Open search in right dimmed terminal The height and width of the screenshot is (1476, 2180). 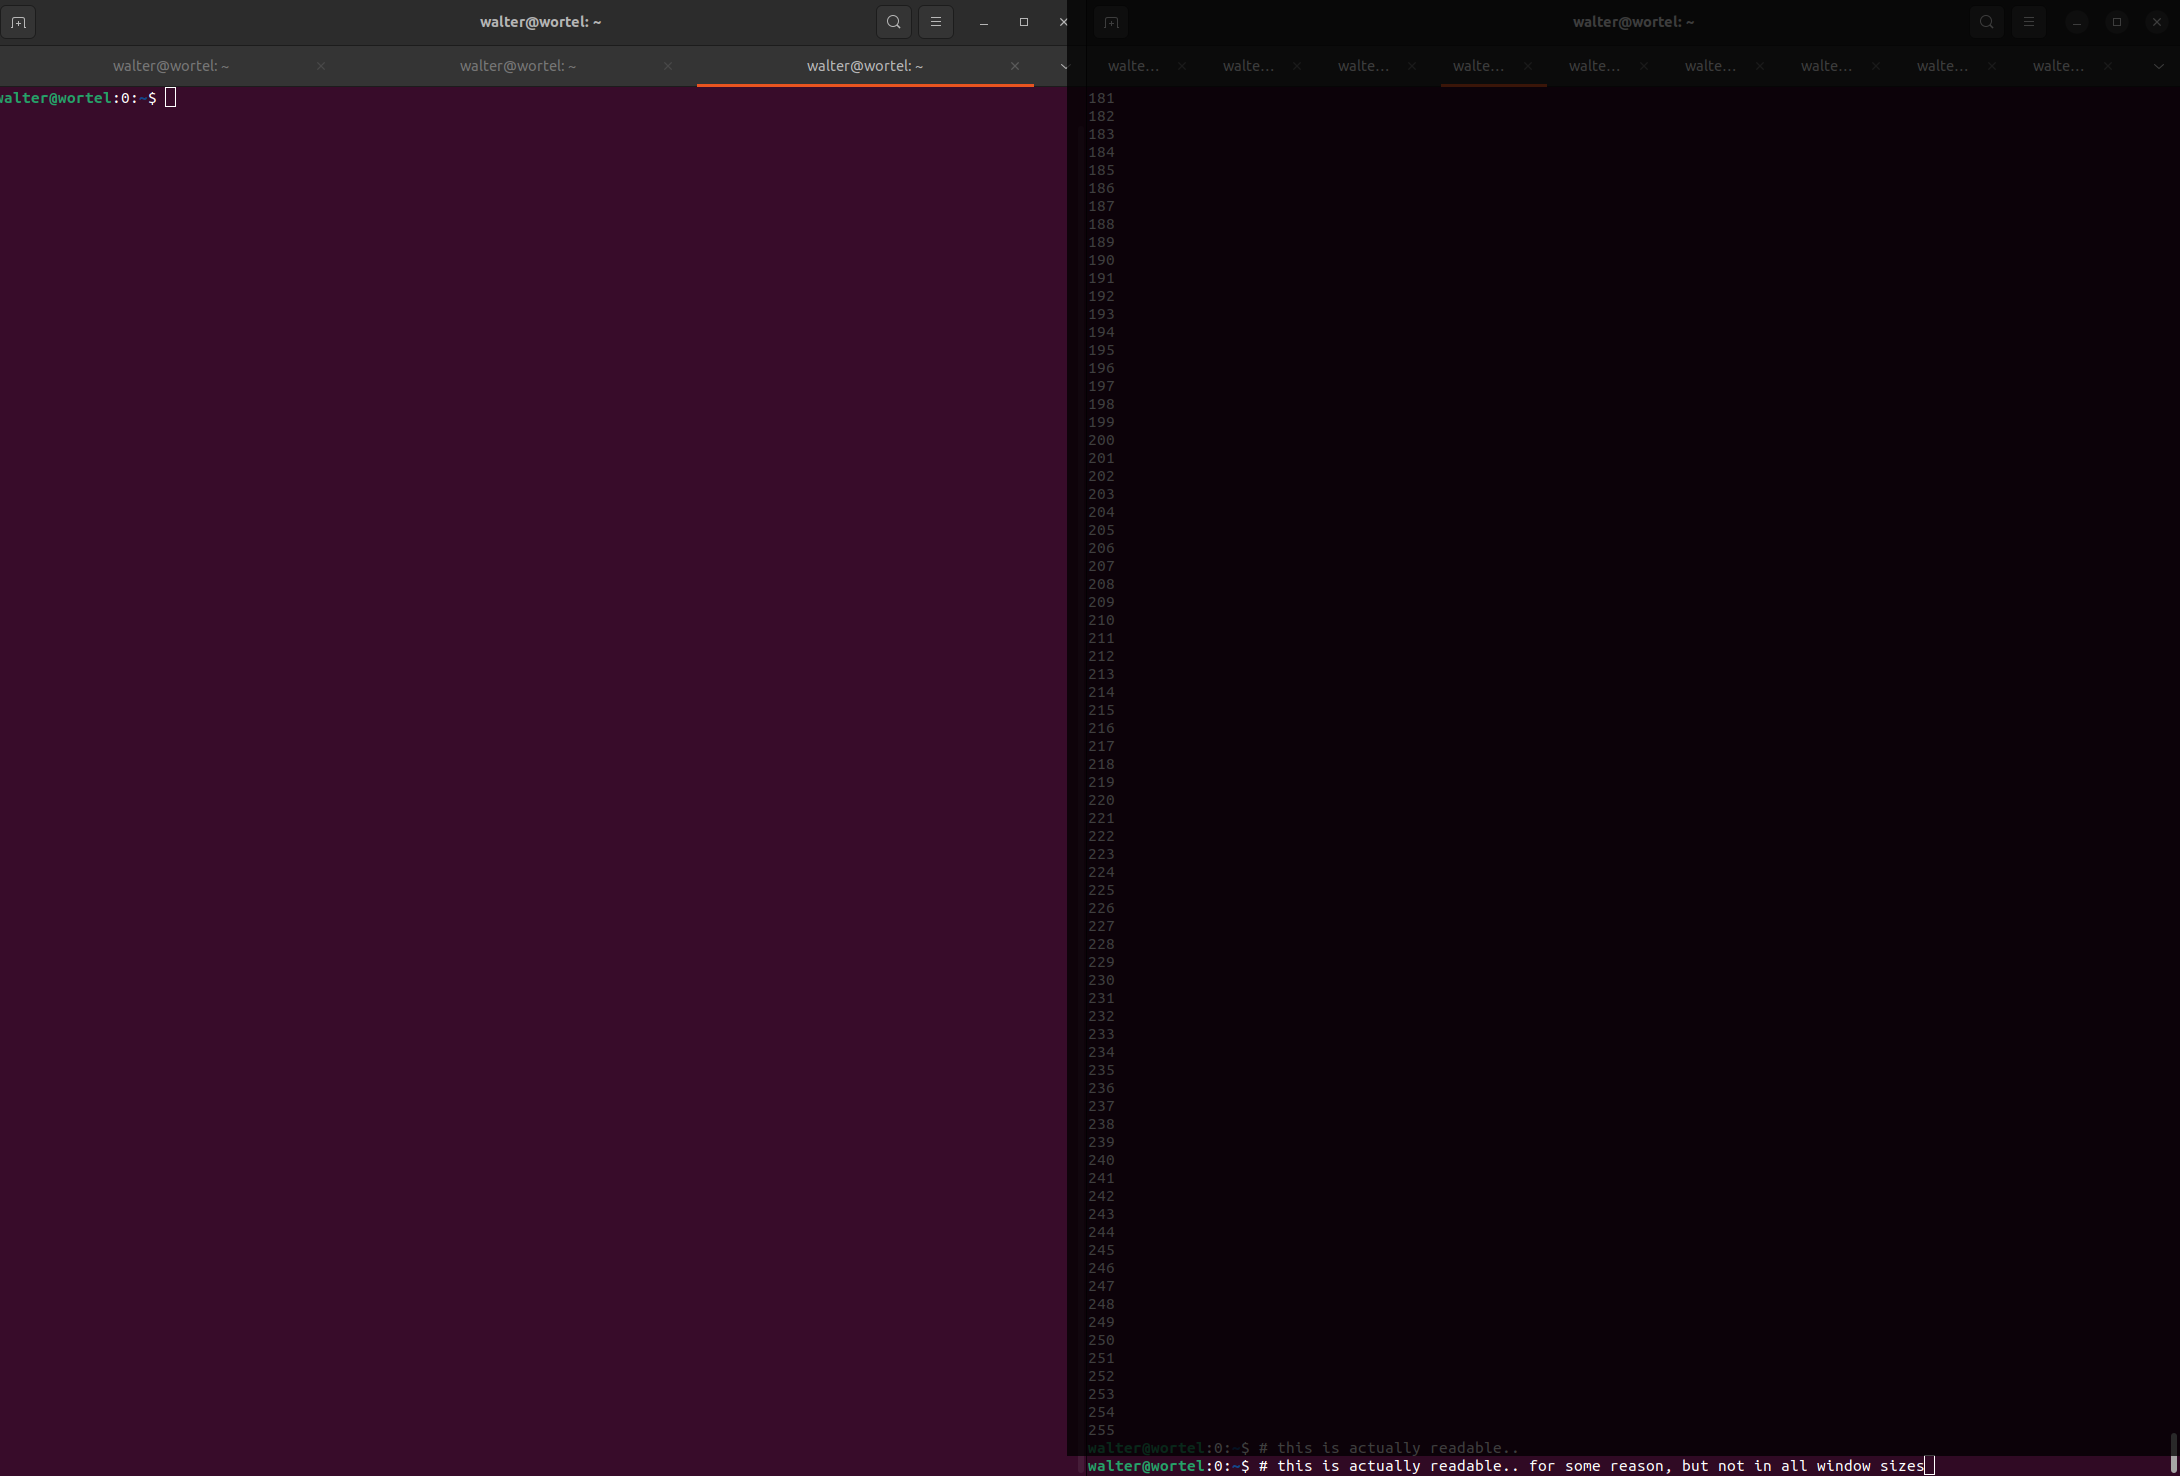tap(1986, 22)
